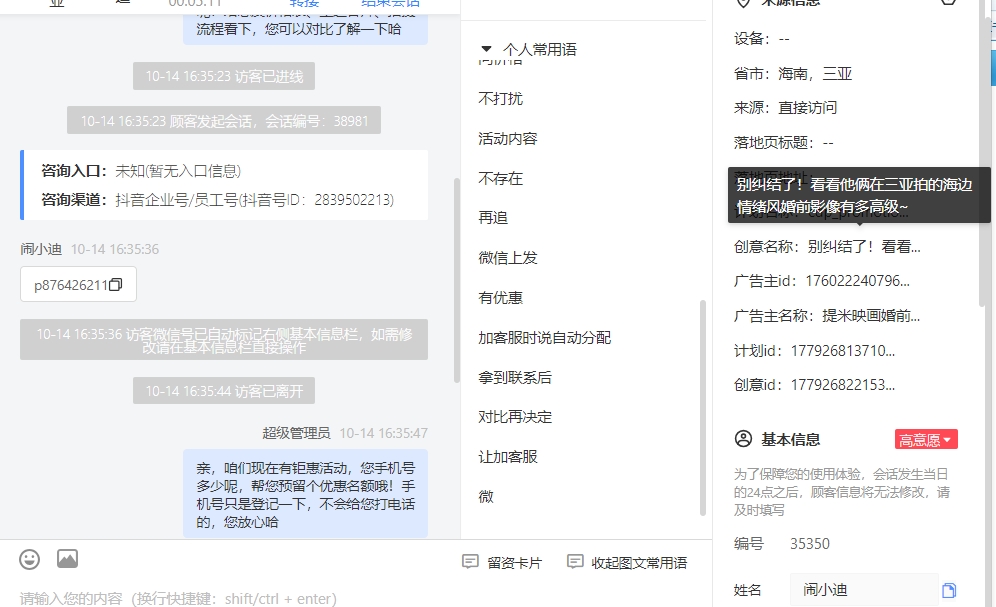Click the 别纠结了 tooltip text
This screenshot has height=607, width=996.
point(854,195)
